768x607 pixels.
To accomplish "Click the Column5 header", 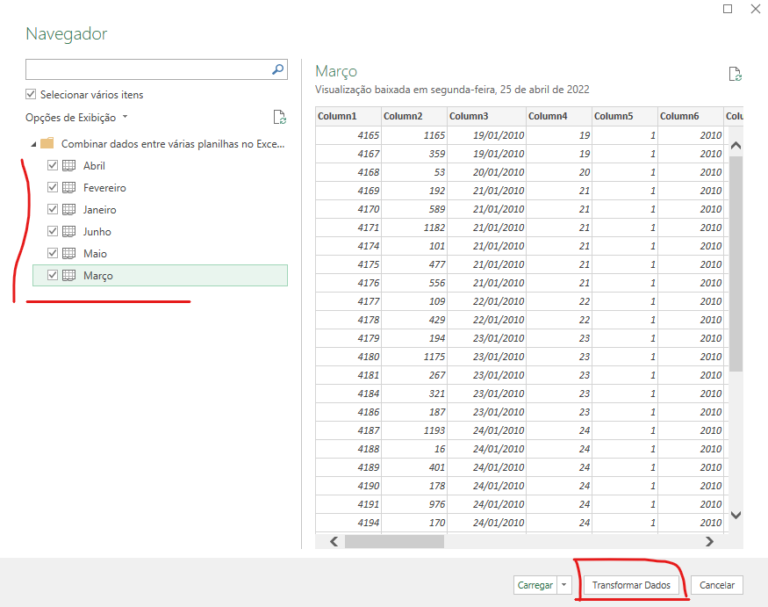I will click(x=625, y=116).
